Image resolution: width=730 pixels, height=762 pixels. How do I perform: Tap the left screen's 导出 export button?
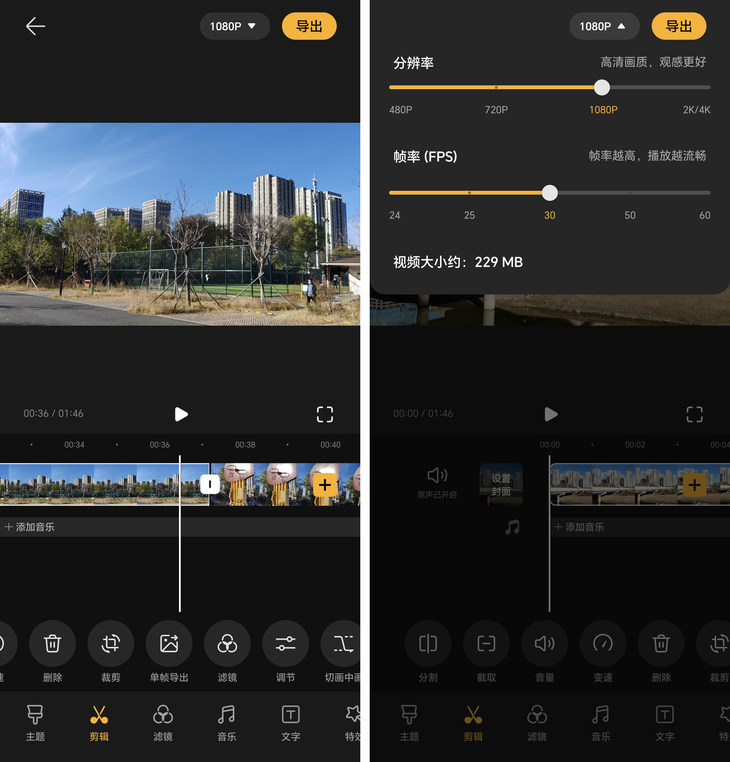[309, 26]
